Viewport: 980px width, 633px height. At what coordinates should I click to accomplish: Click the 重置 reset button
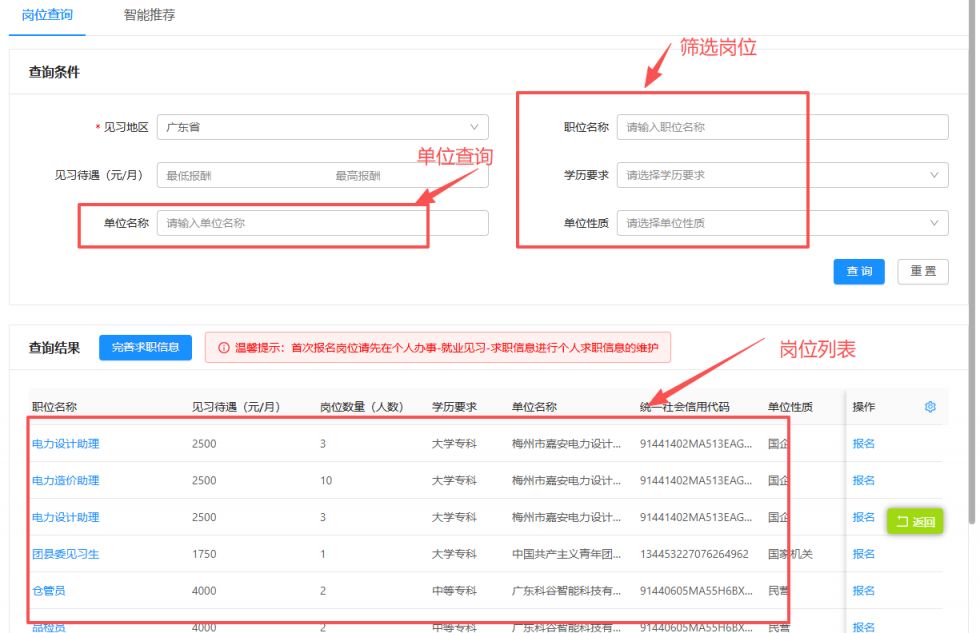(x=922, y=272)
